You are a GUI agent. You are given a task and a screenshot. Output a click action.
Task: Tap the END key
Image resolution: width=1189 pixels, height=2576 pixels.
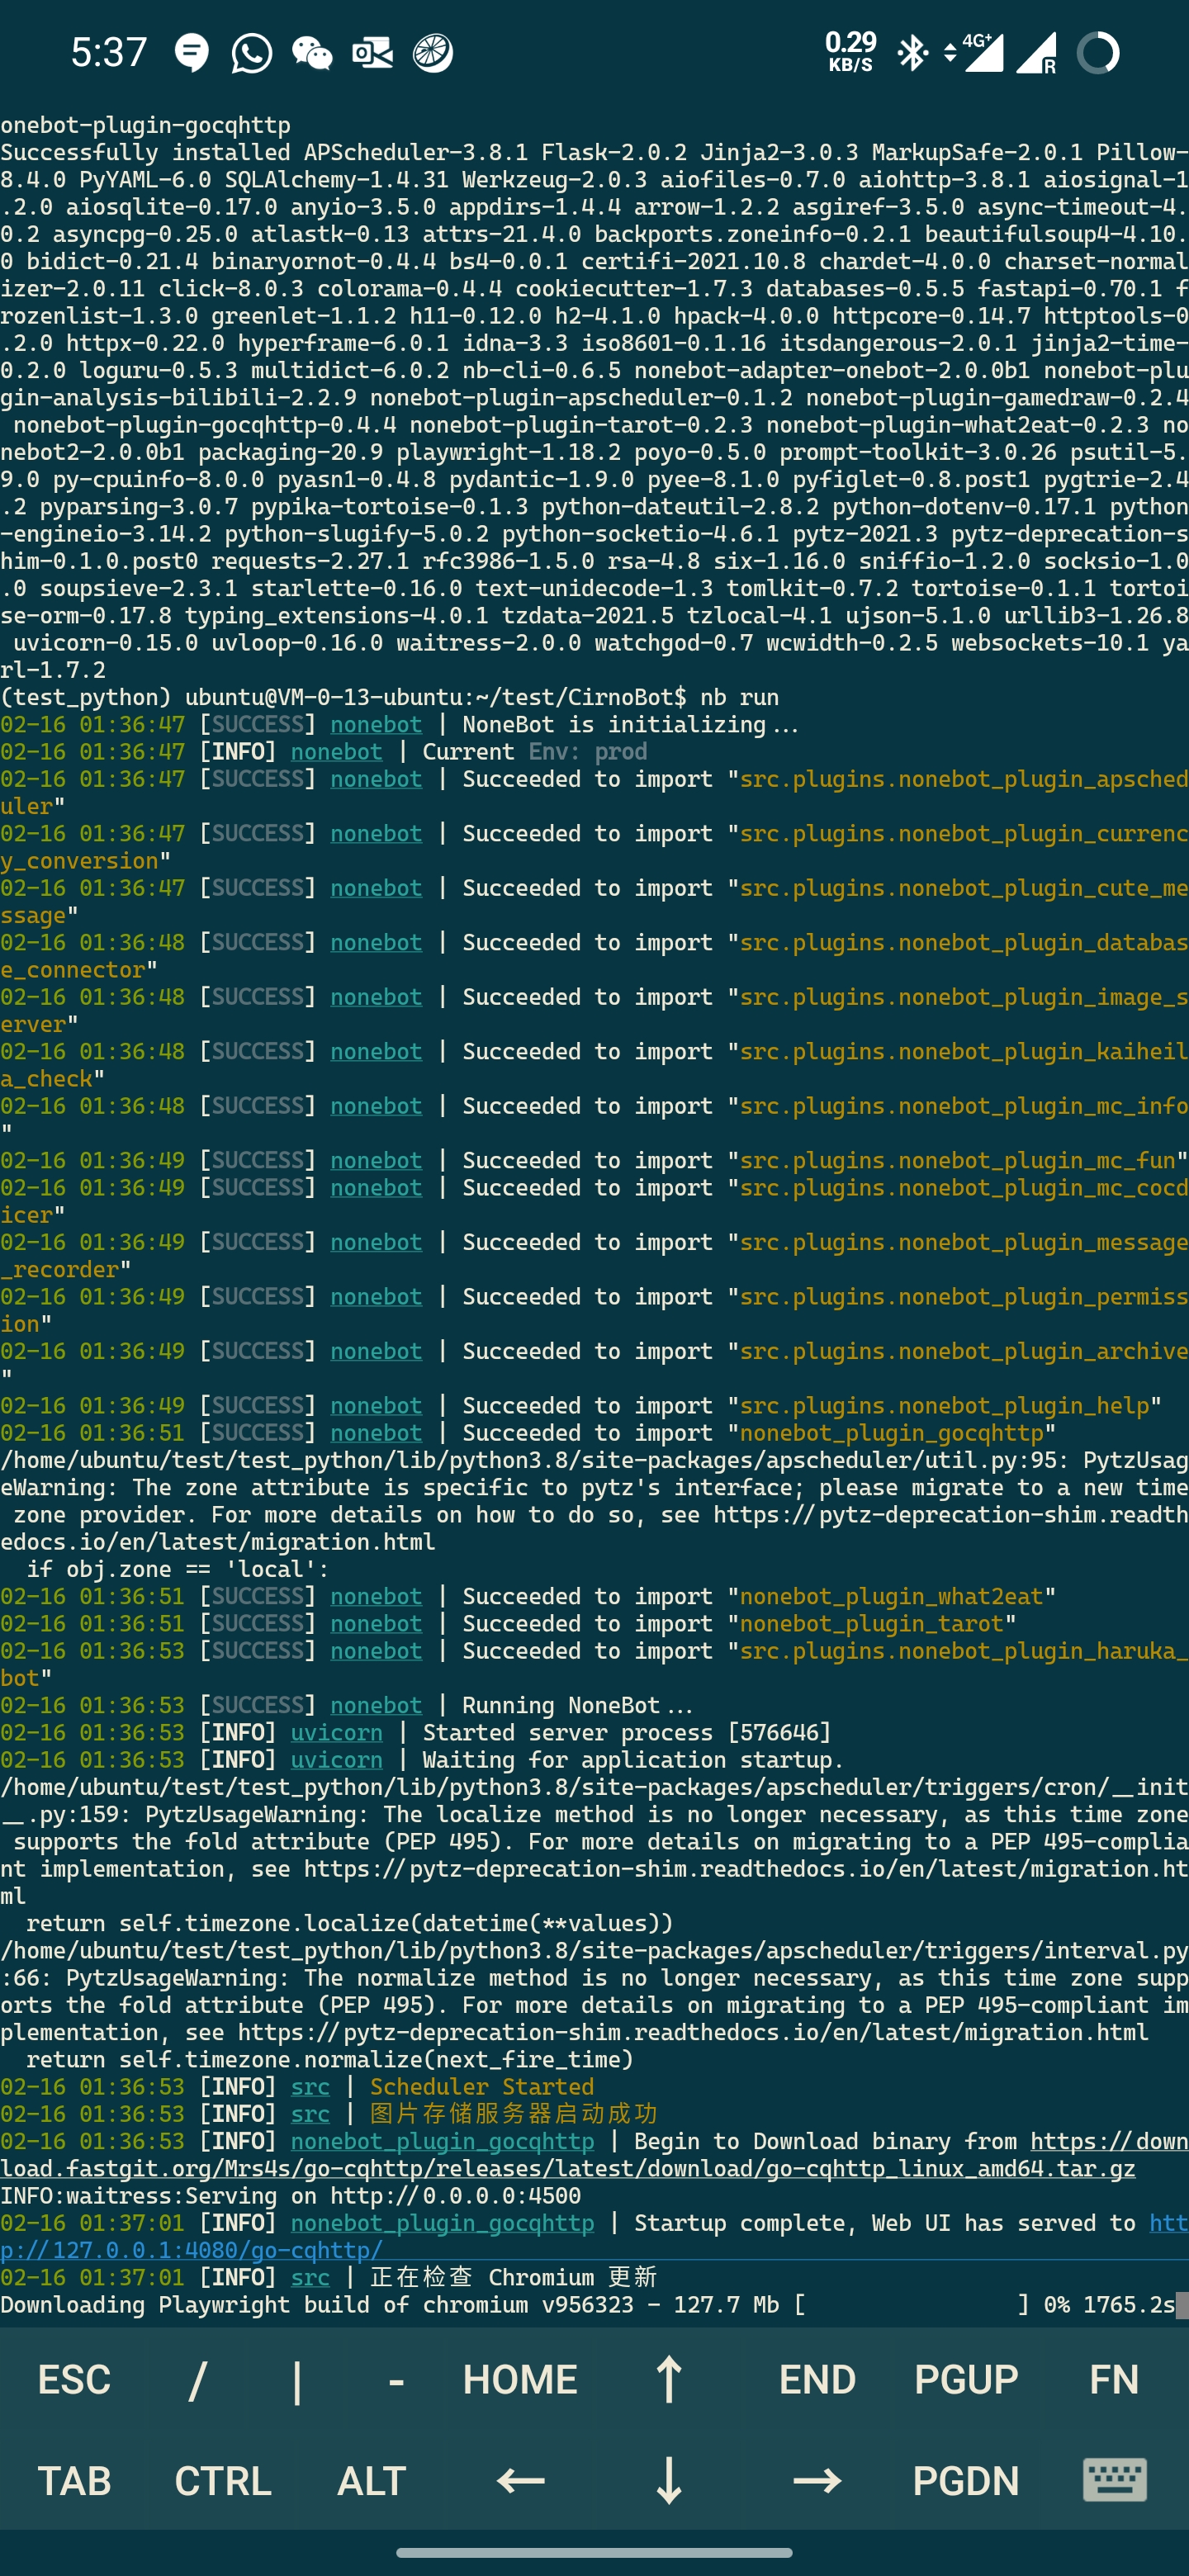(817, 2379)
